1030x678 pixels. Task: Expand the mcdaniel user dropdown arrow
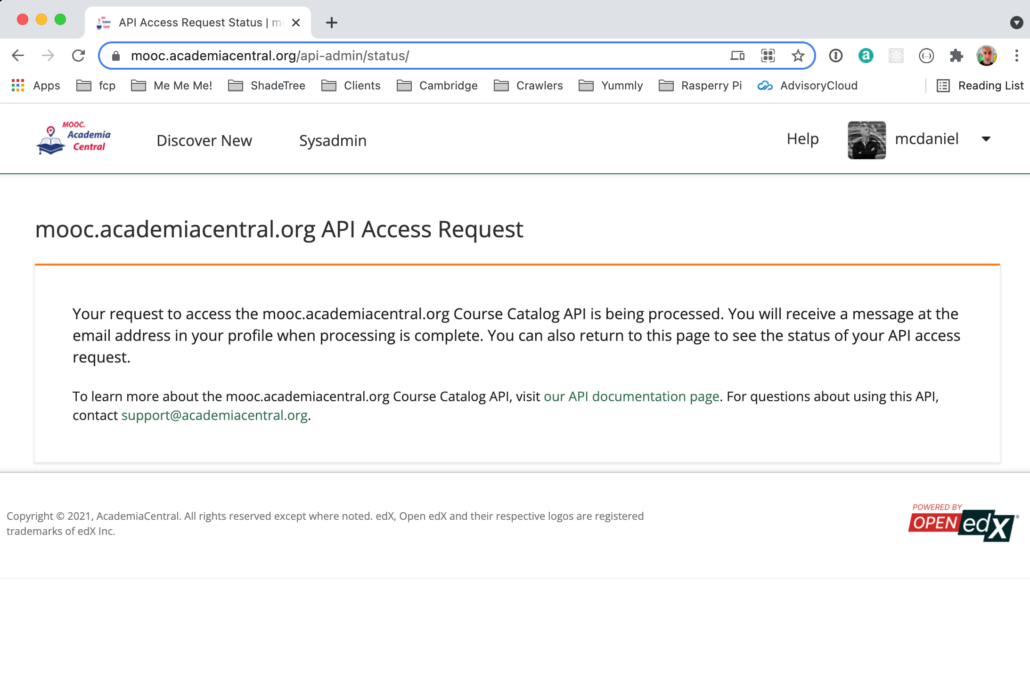pyautogui.click(x=986, y=139)
